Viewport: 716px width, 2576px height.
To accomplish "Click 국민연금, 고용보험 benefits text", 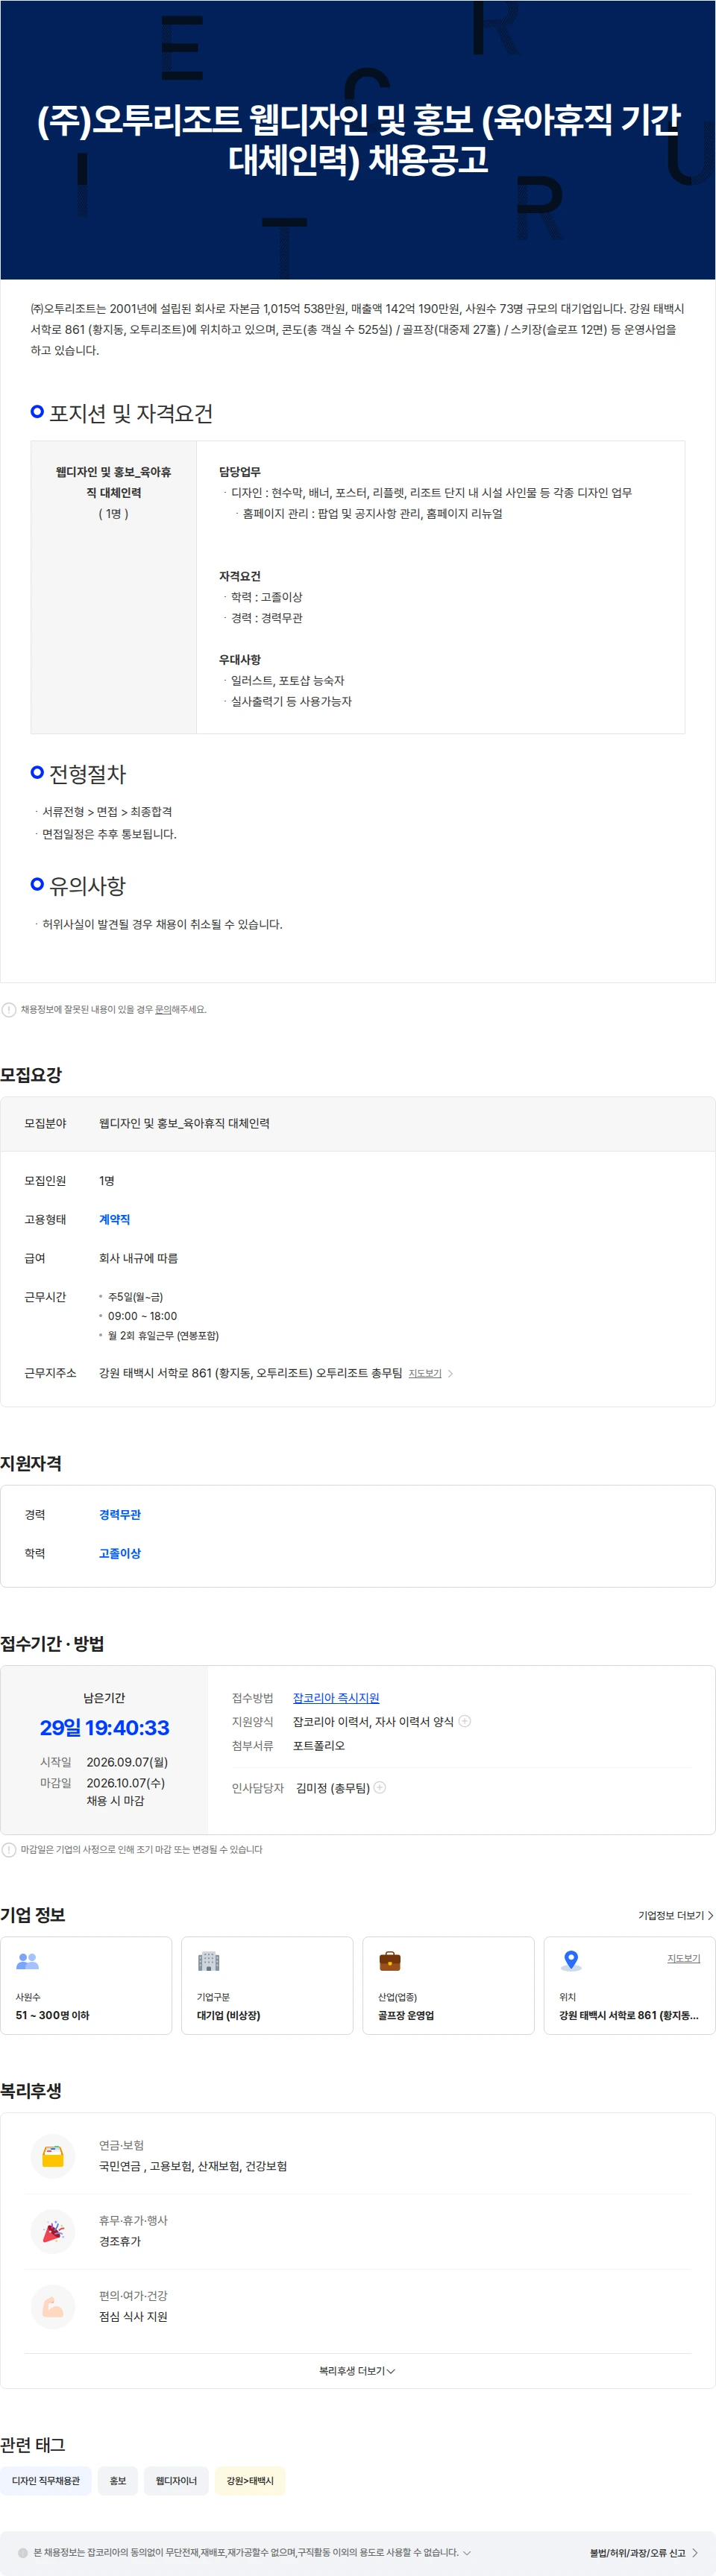I will [193, 2165].
